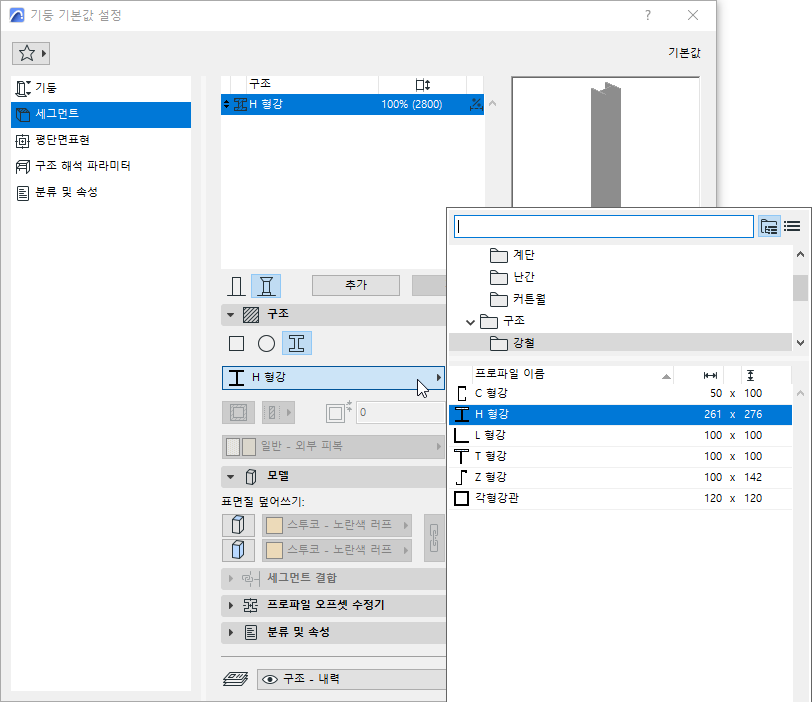
Task: Click the veneer thickness icon
Action: click(x=338, y=412)
